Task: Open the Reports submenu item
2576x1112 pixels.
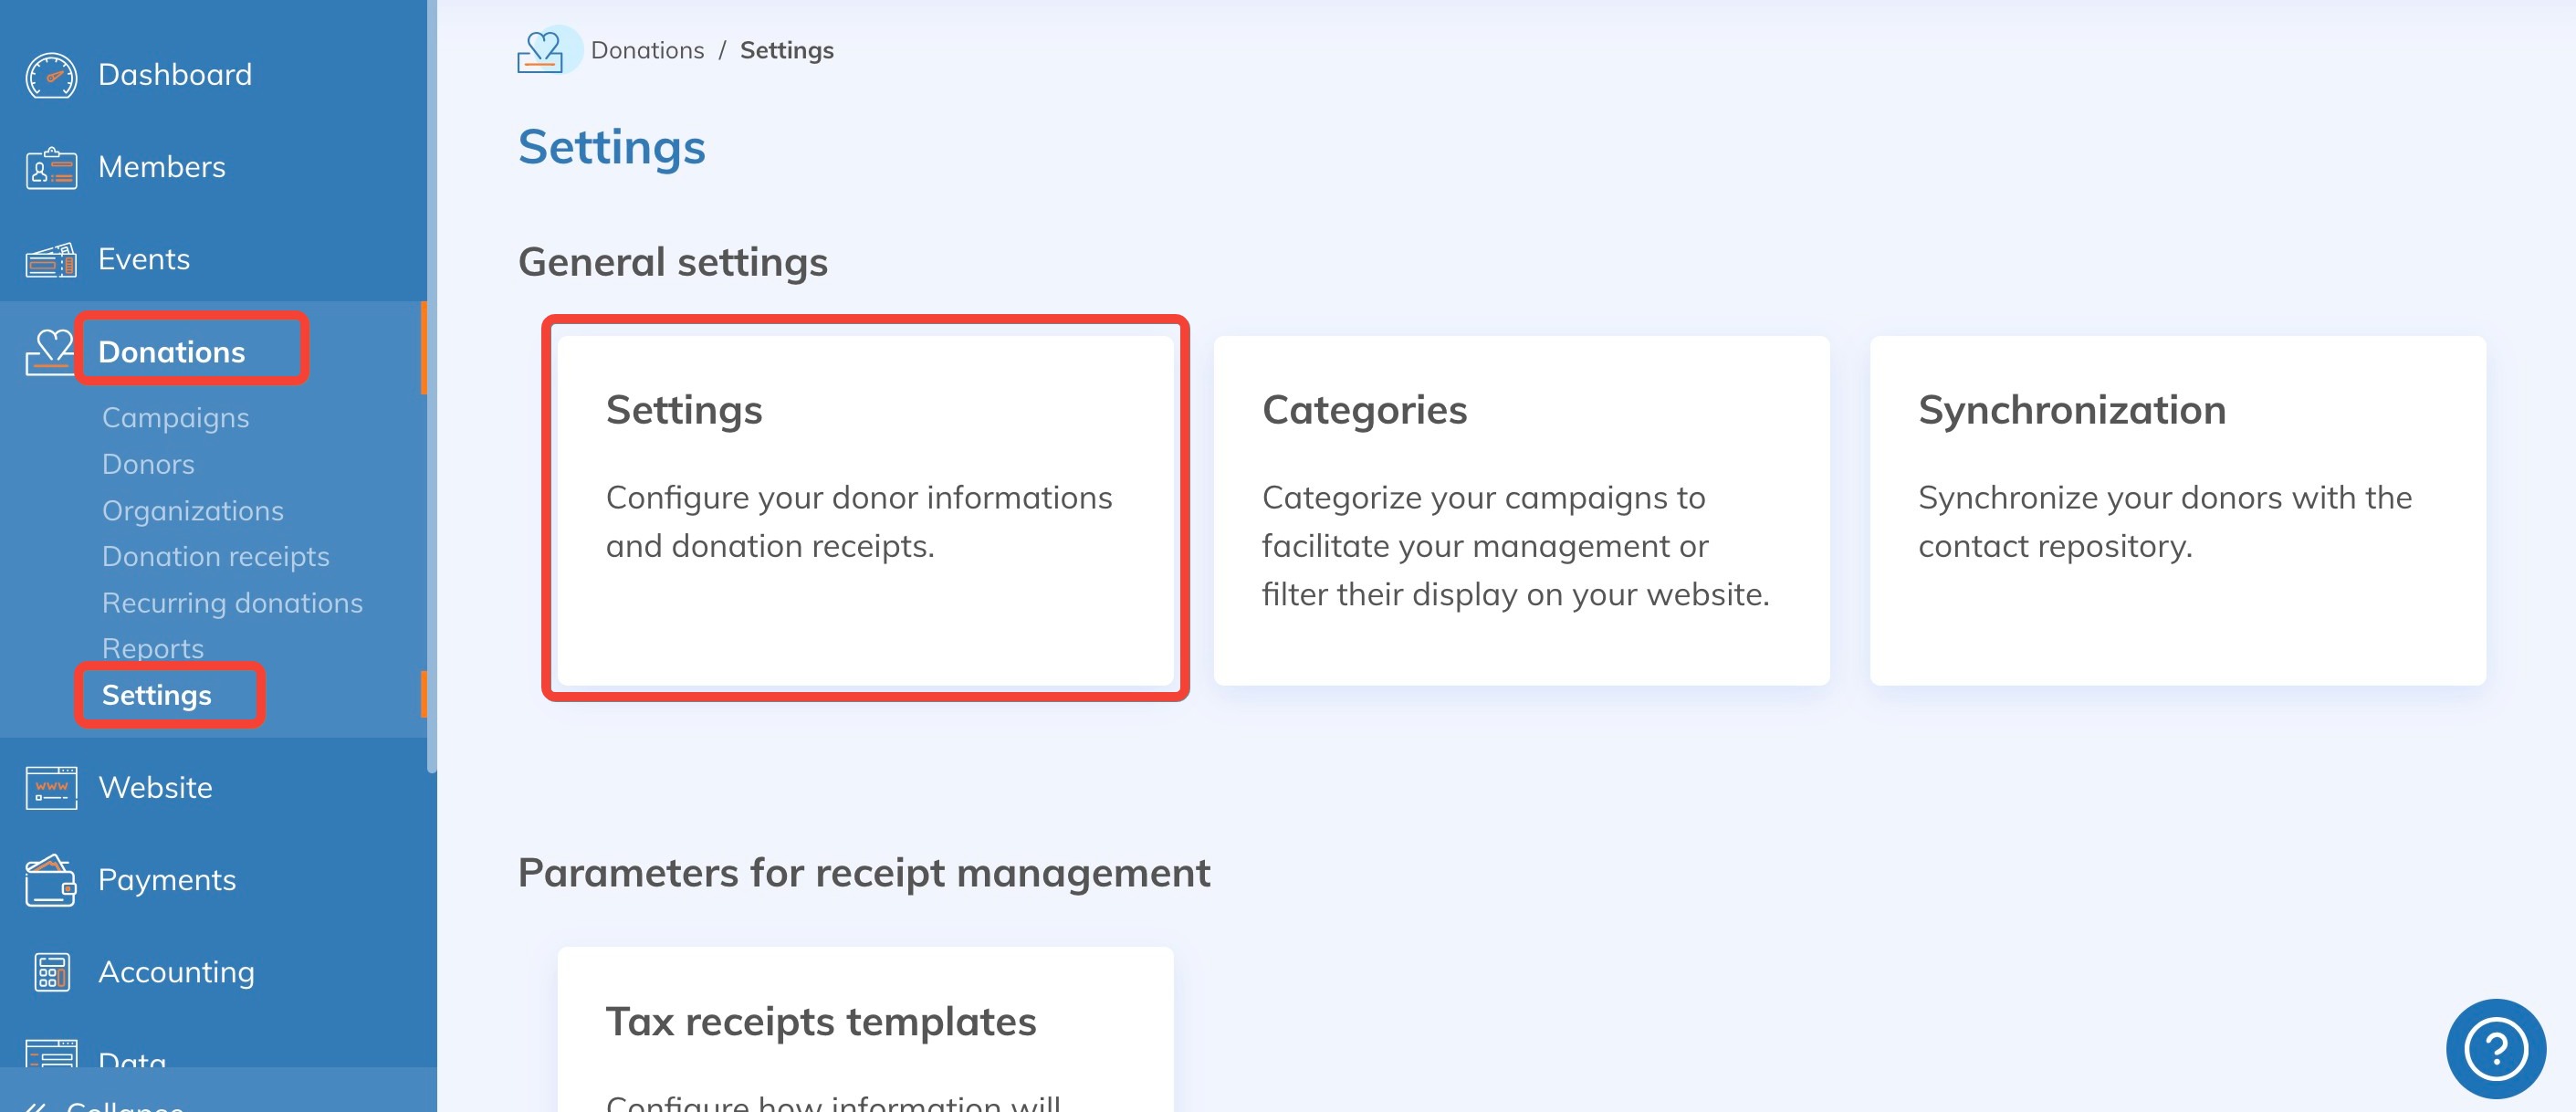Action: tap(152, 648)
